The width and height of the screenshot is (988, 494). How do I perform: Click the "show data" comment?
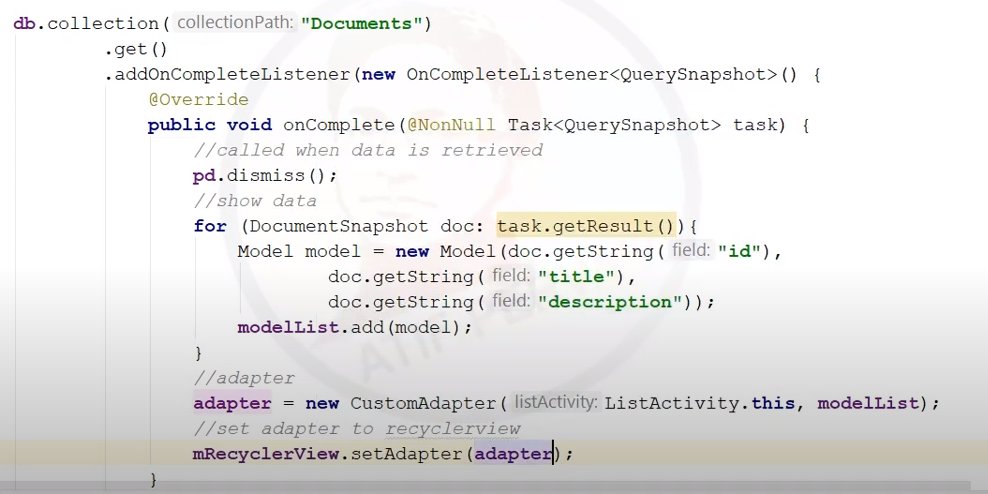255,201
